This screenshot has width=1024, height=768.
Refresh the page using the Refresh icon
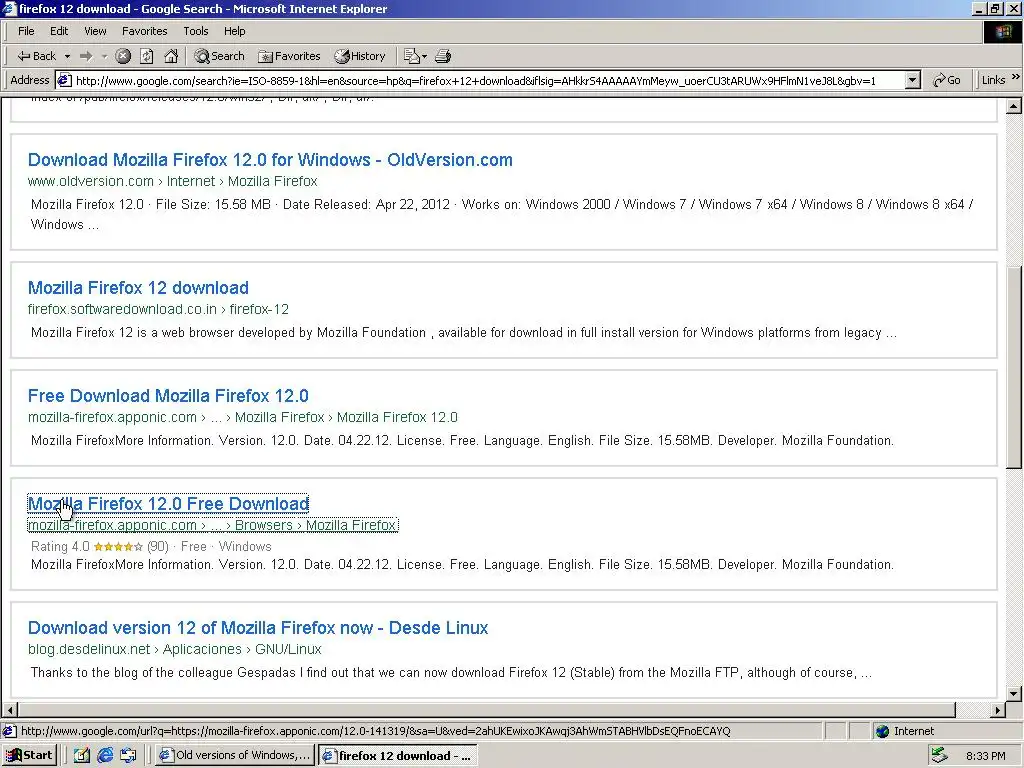pos(147,56)
